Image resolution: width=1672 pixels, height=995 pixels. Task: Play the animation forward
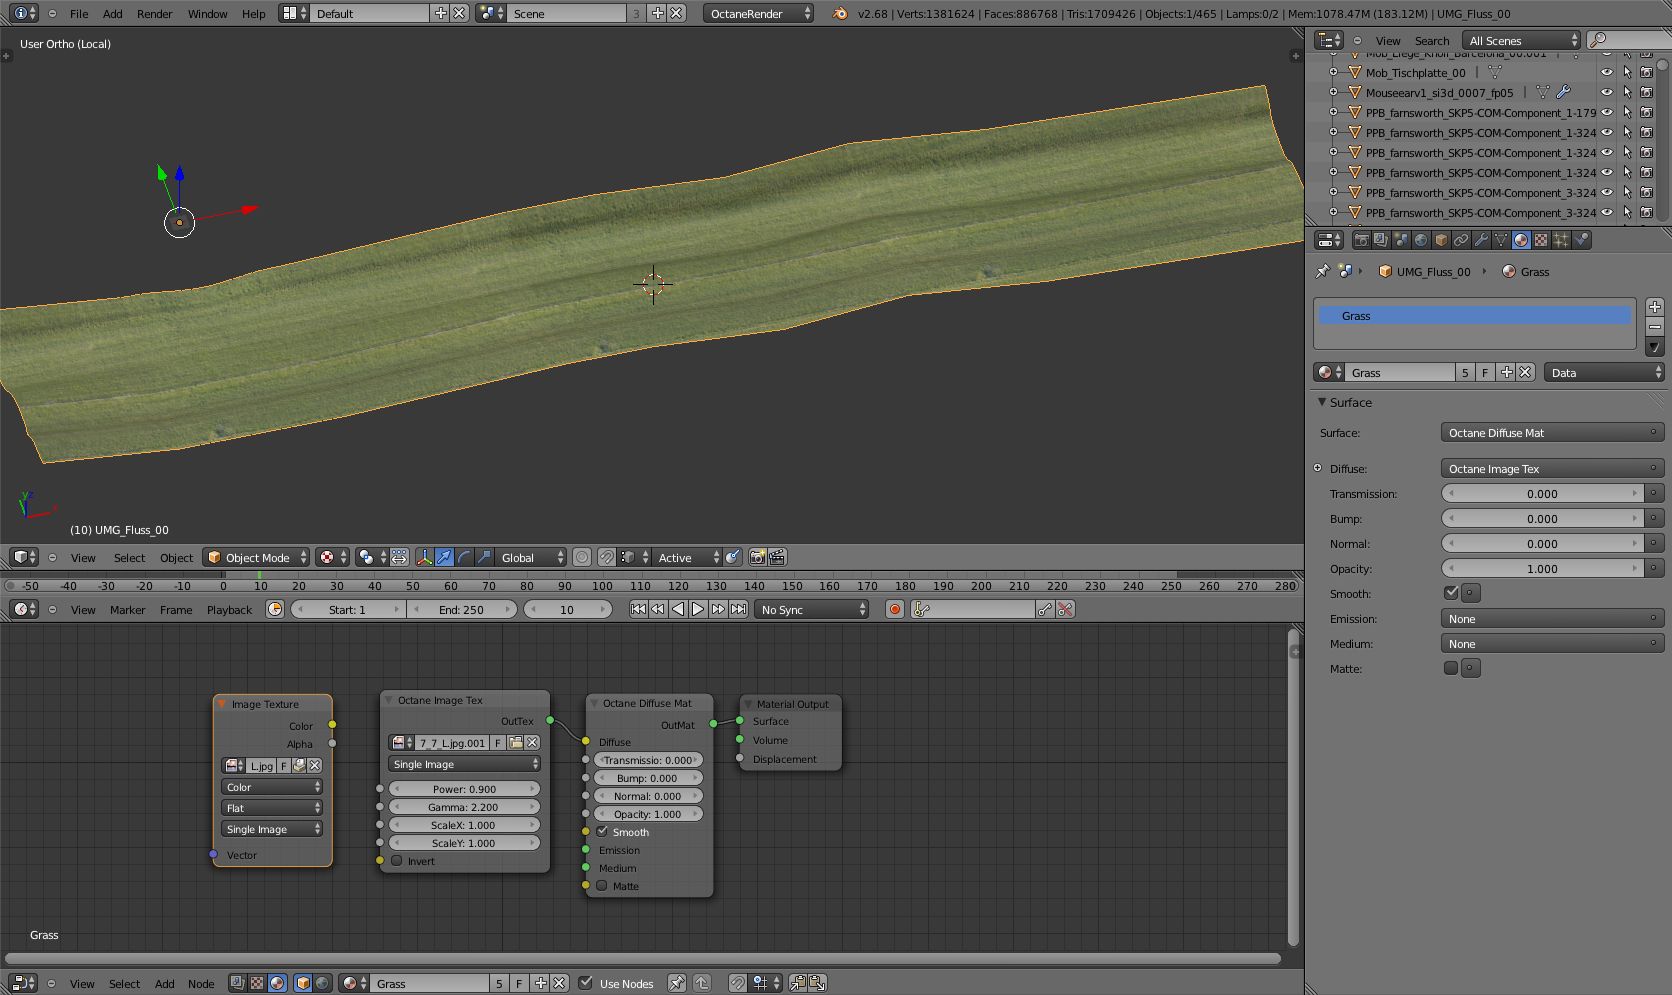pyautogui.click(x=698, y=609)
